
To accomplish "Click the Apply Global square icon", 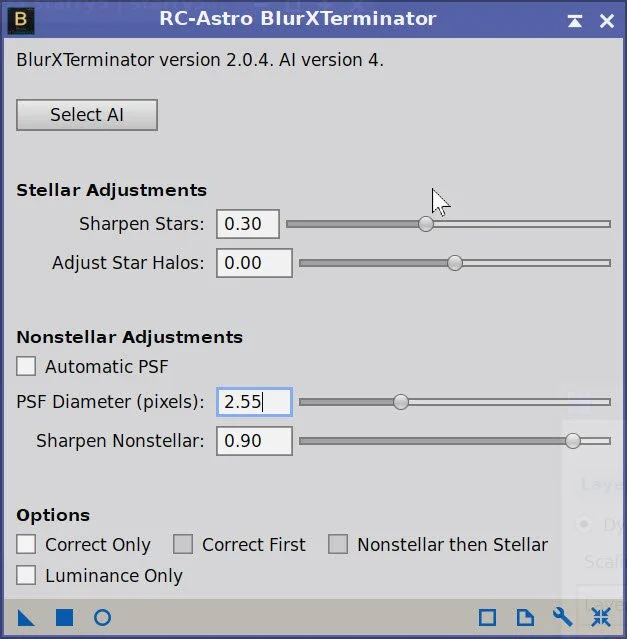I will coord(64,617).
